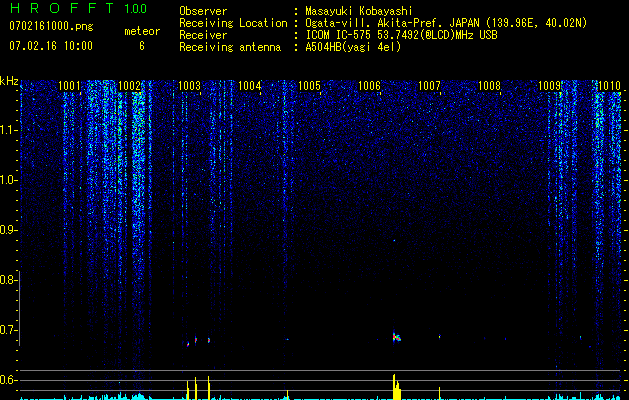629x400 pixels.
Task: Click the bright meteor echo after 1006
Action: pos(396,337)
